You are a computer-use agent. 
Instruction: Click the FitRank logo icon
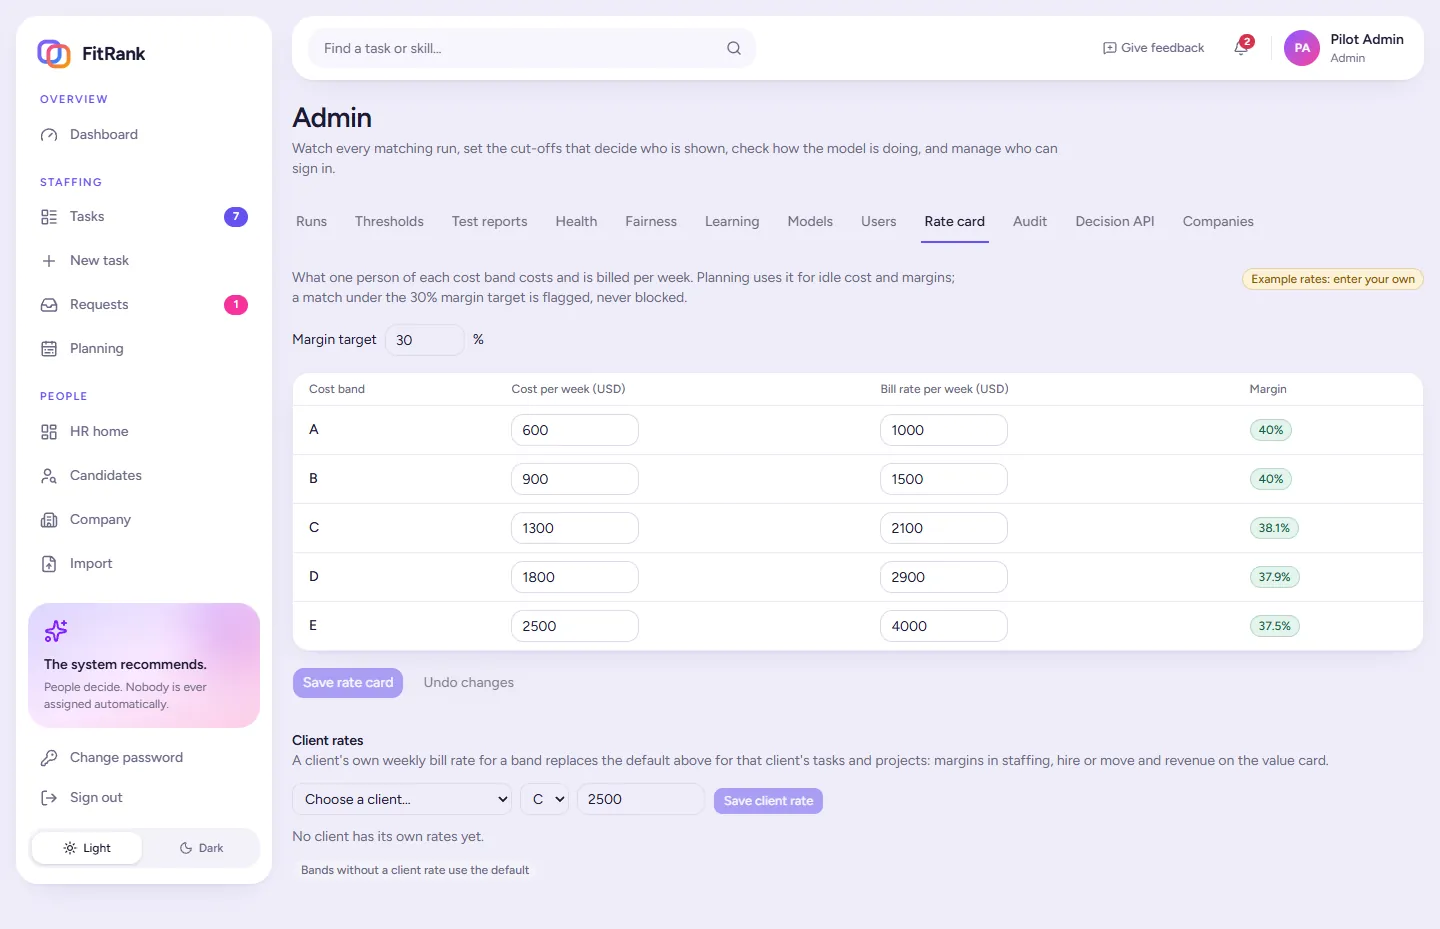(x=54, y=54)
